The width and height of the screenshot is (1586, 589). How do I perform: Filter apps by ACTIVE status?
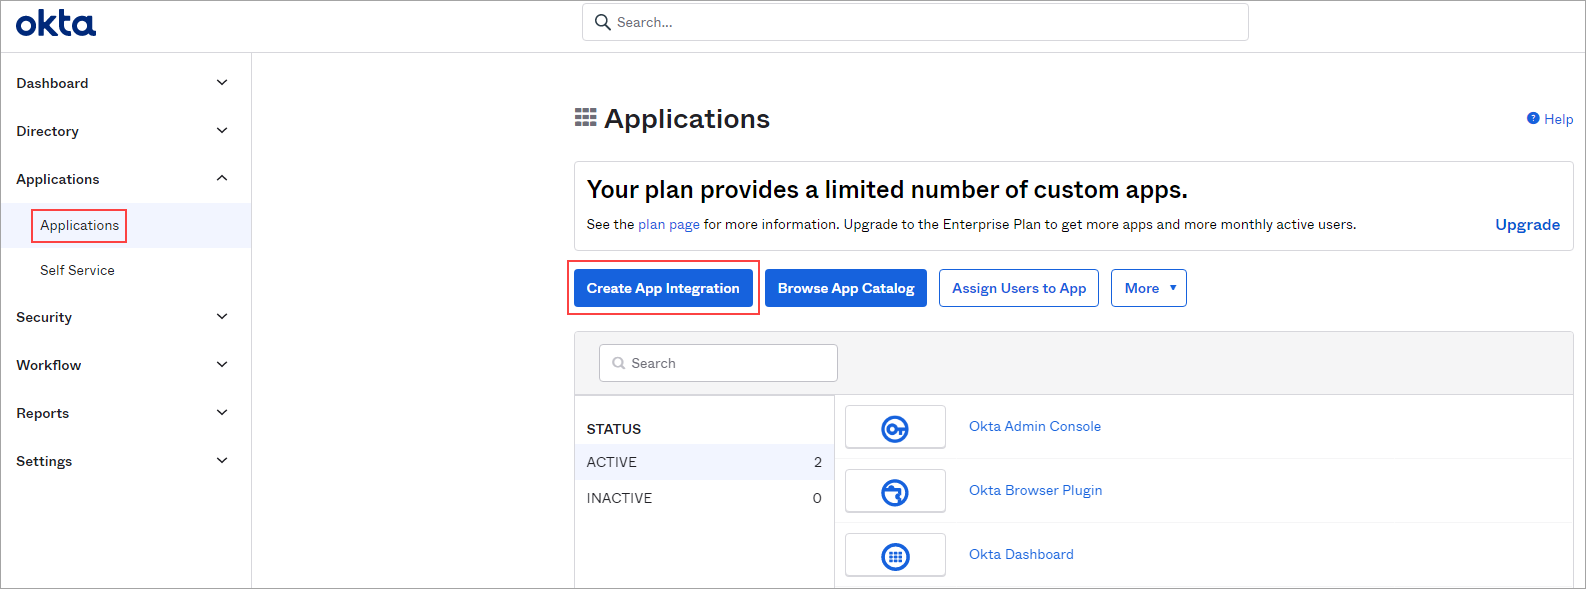click(x=704, y=462)
